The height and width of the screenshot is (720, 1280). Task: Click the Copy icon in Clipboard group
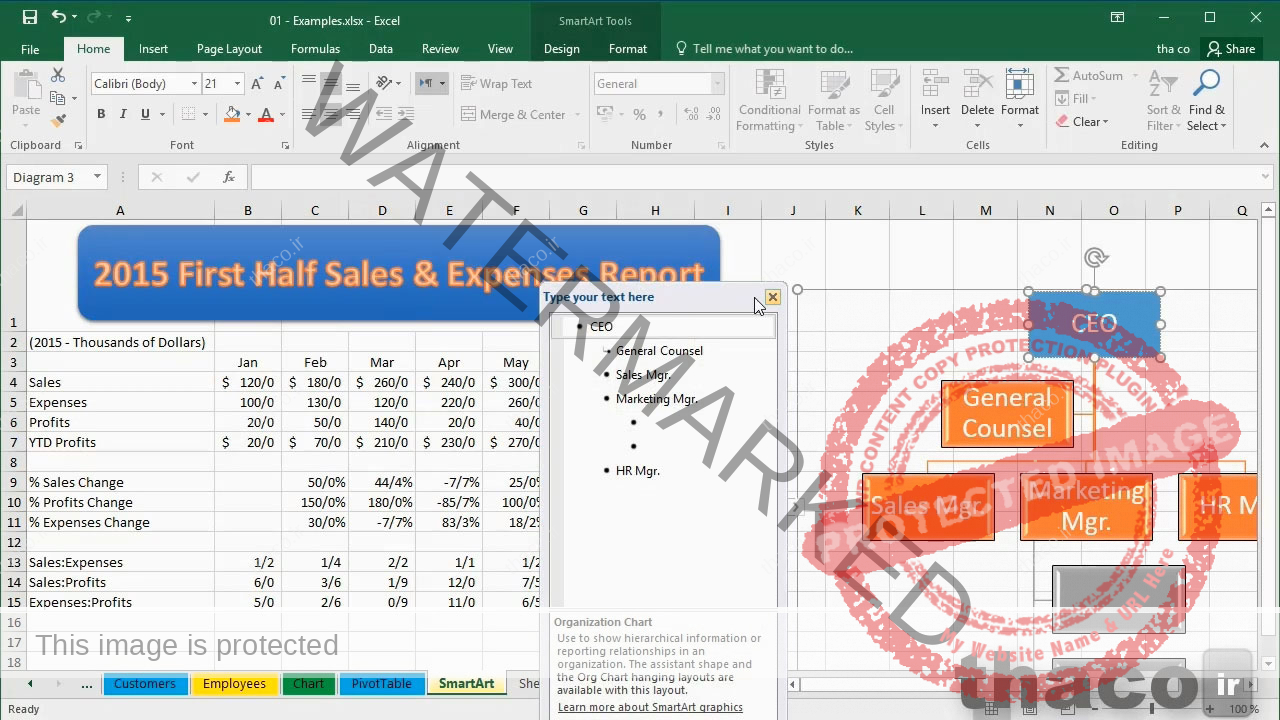click(x=58, y=98)
